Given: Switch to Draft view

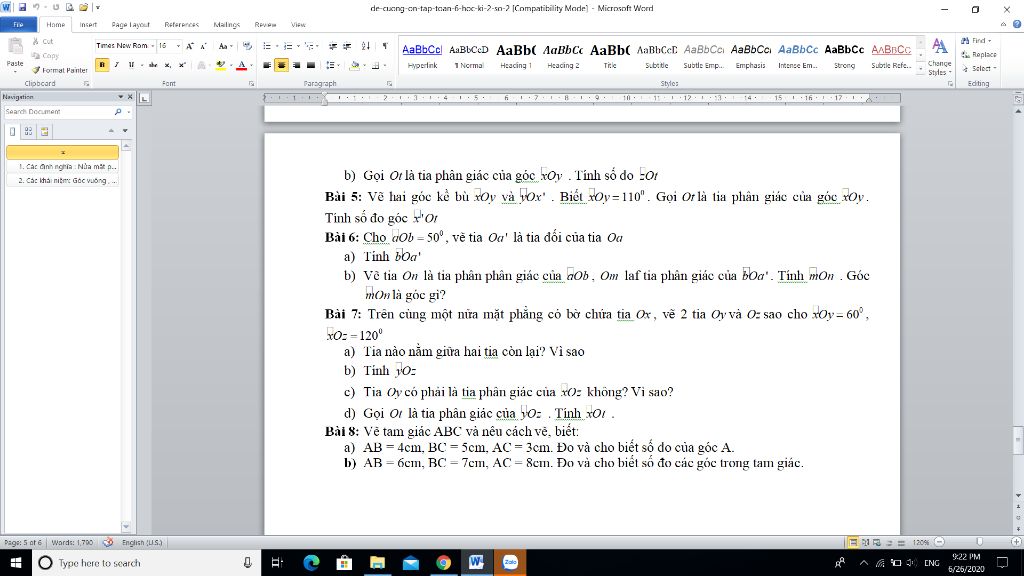Looking at the screenshot, I should pyautogui.click(x=901, y=543).
